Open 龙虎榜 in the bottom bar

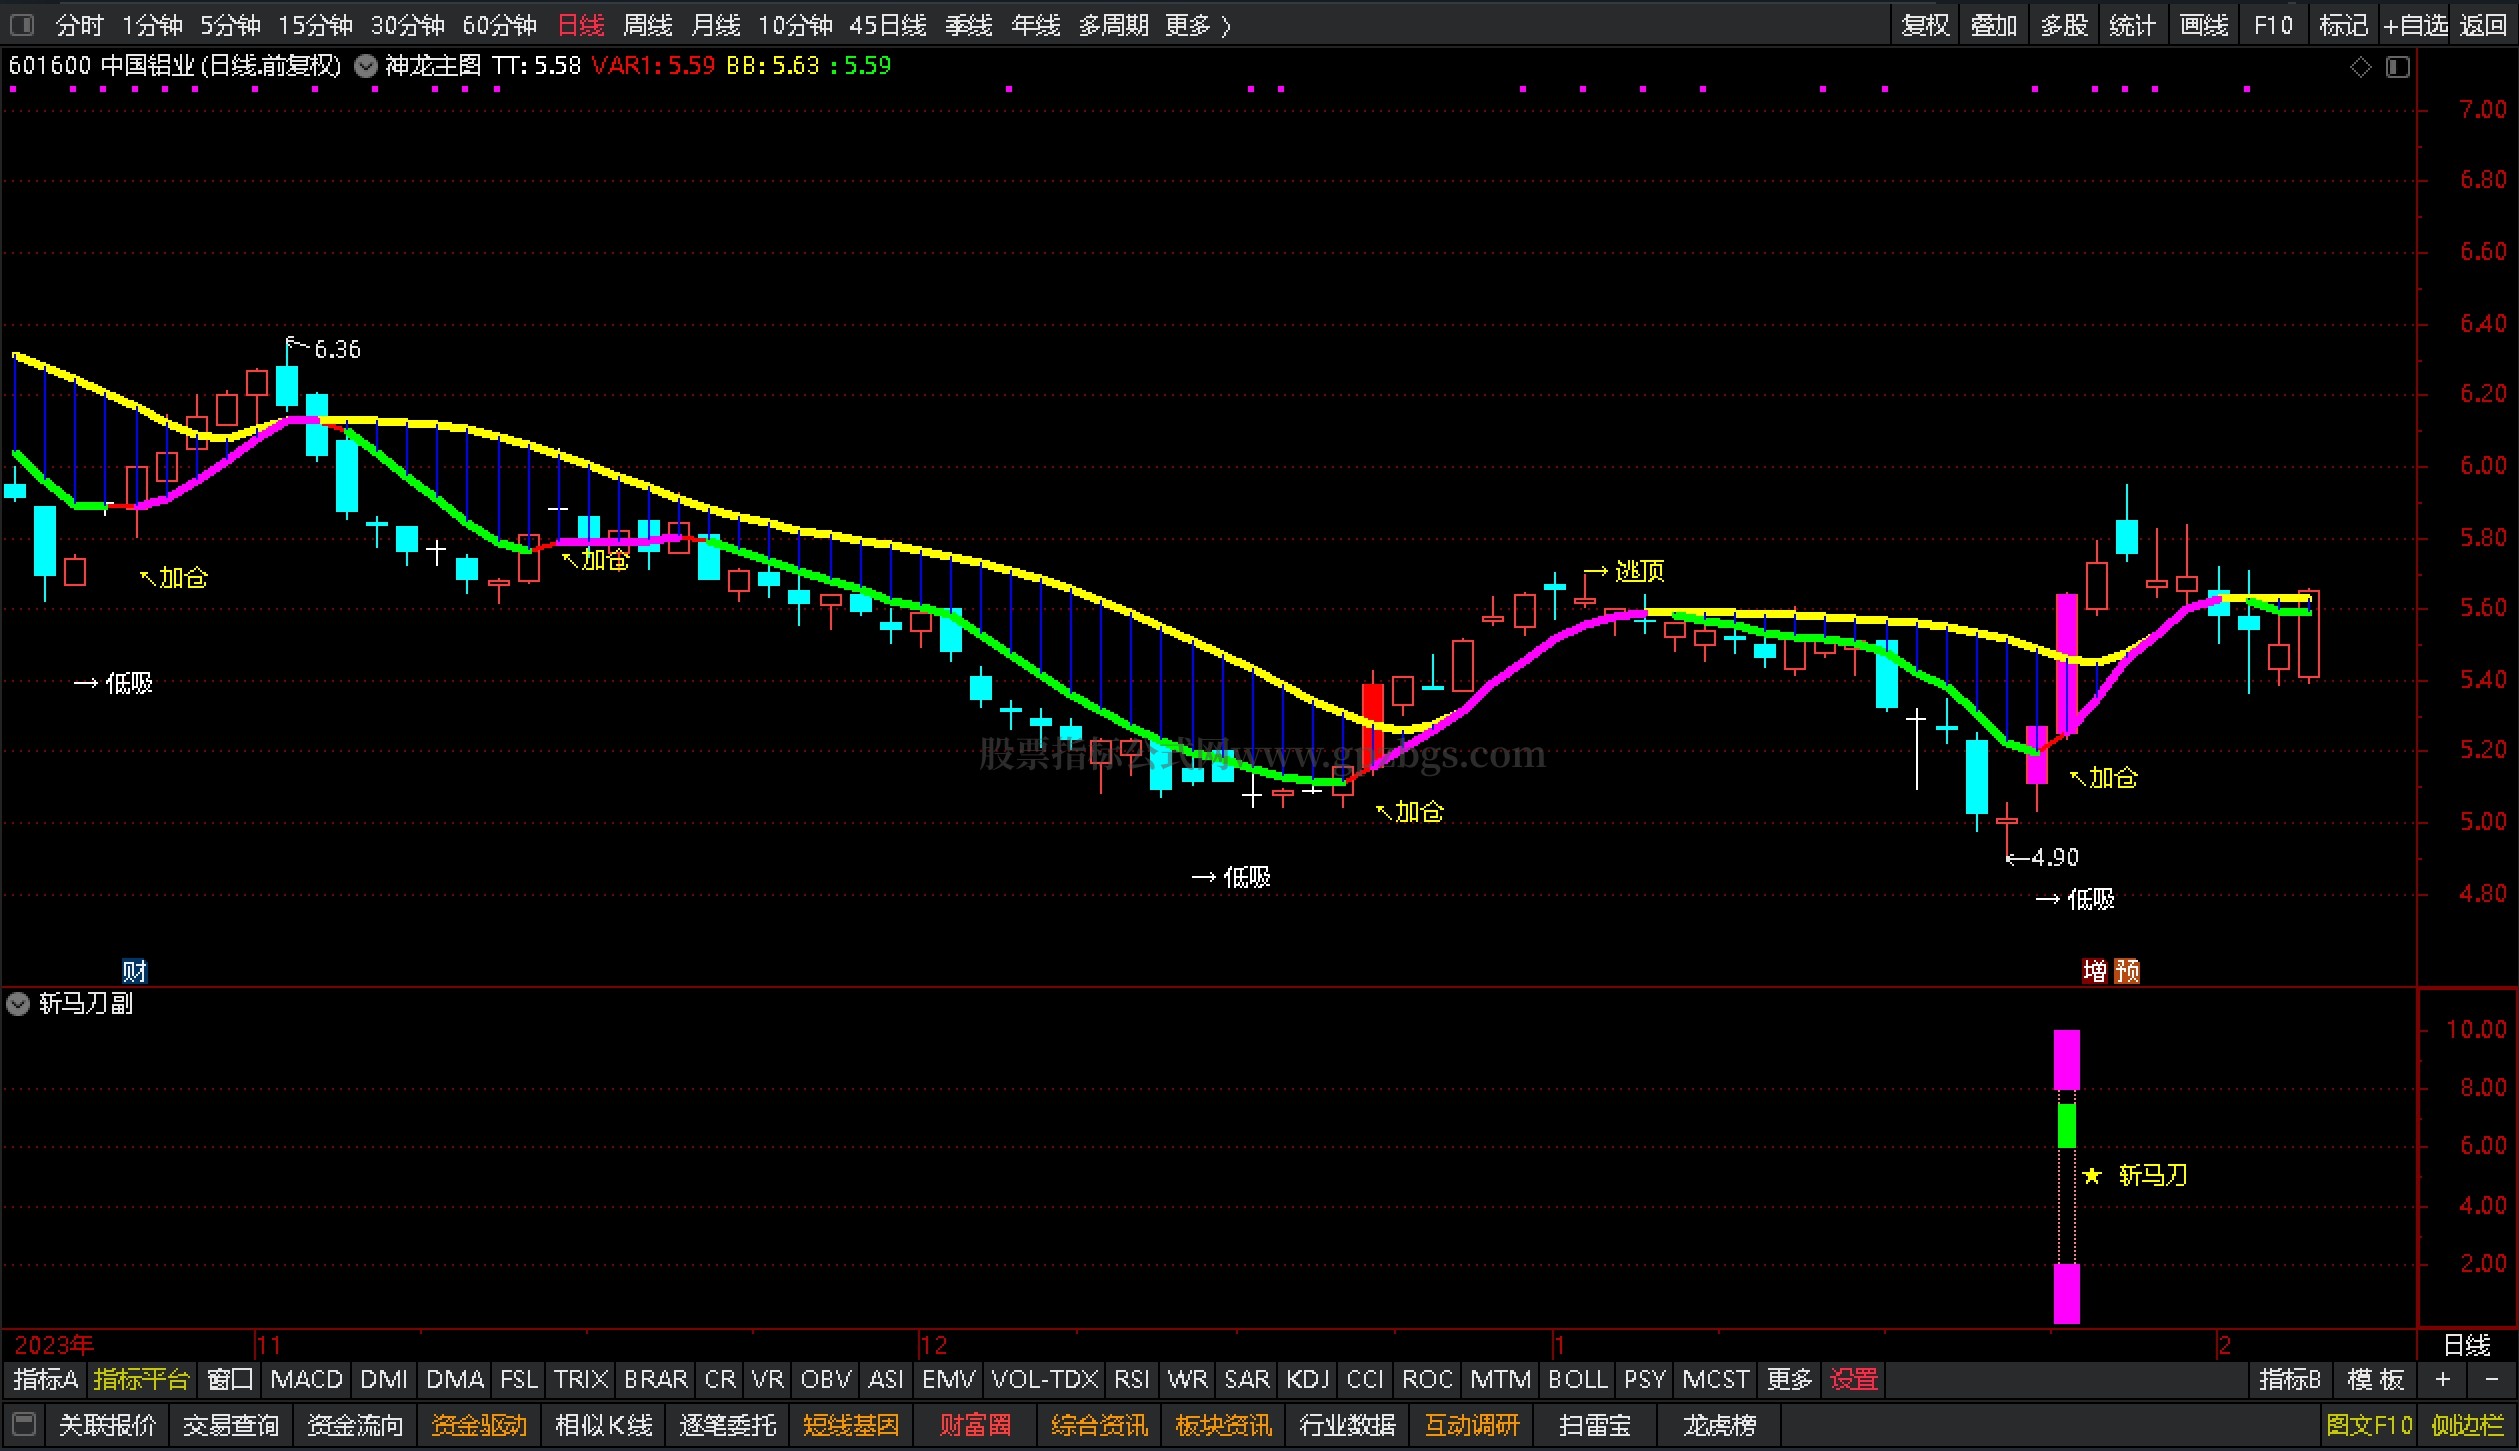point(1720,1424)
